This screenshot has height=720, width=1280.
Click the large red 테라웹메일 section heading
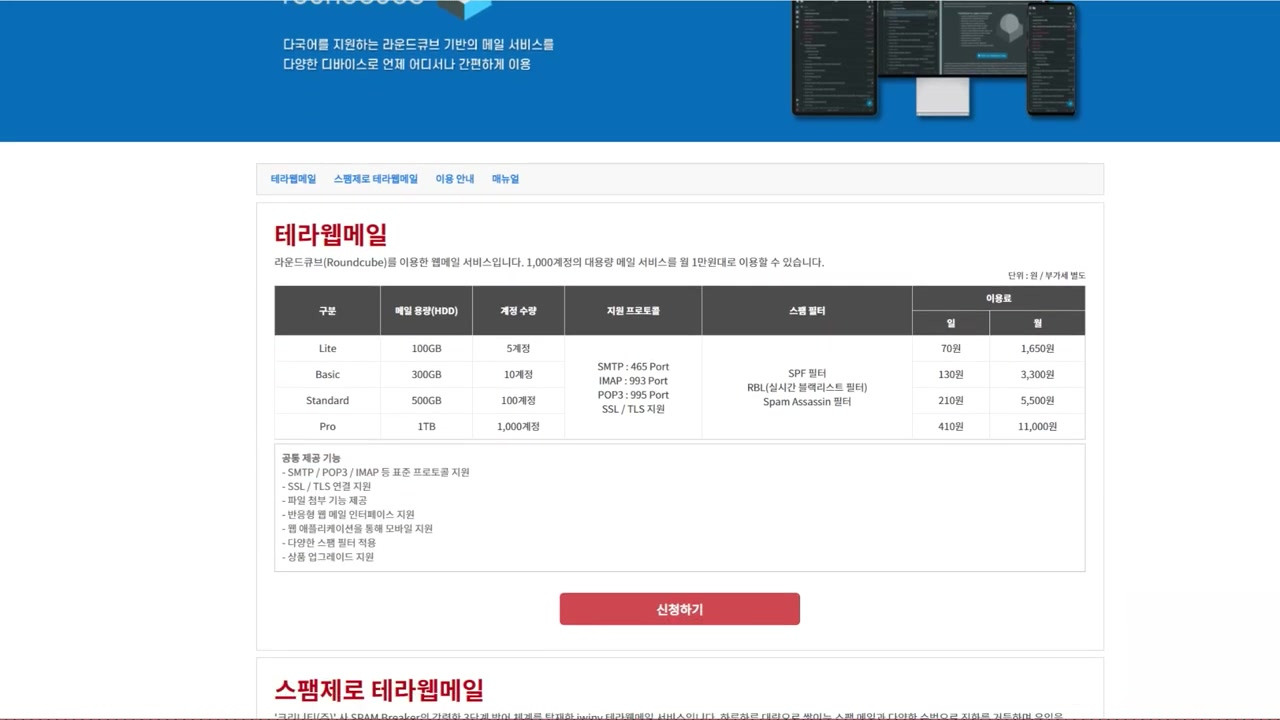tap(331, 235)
